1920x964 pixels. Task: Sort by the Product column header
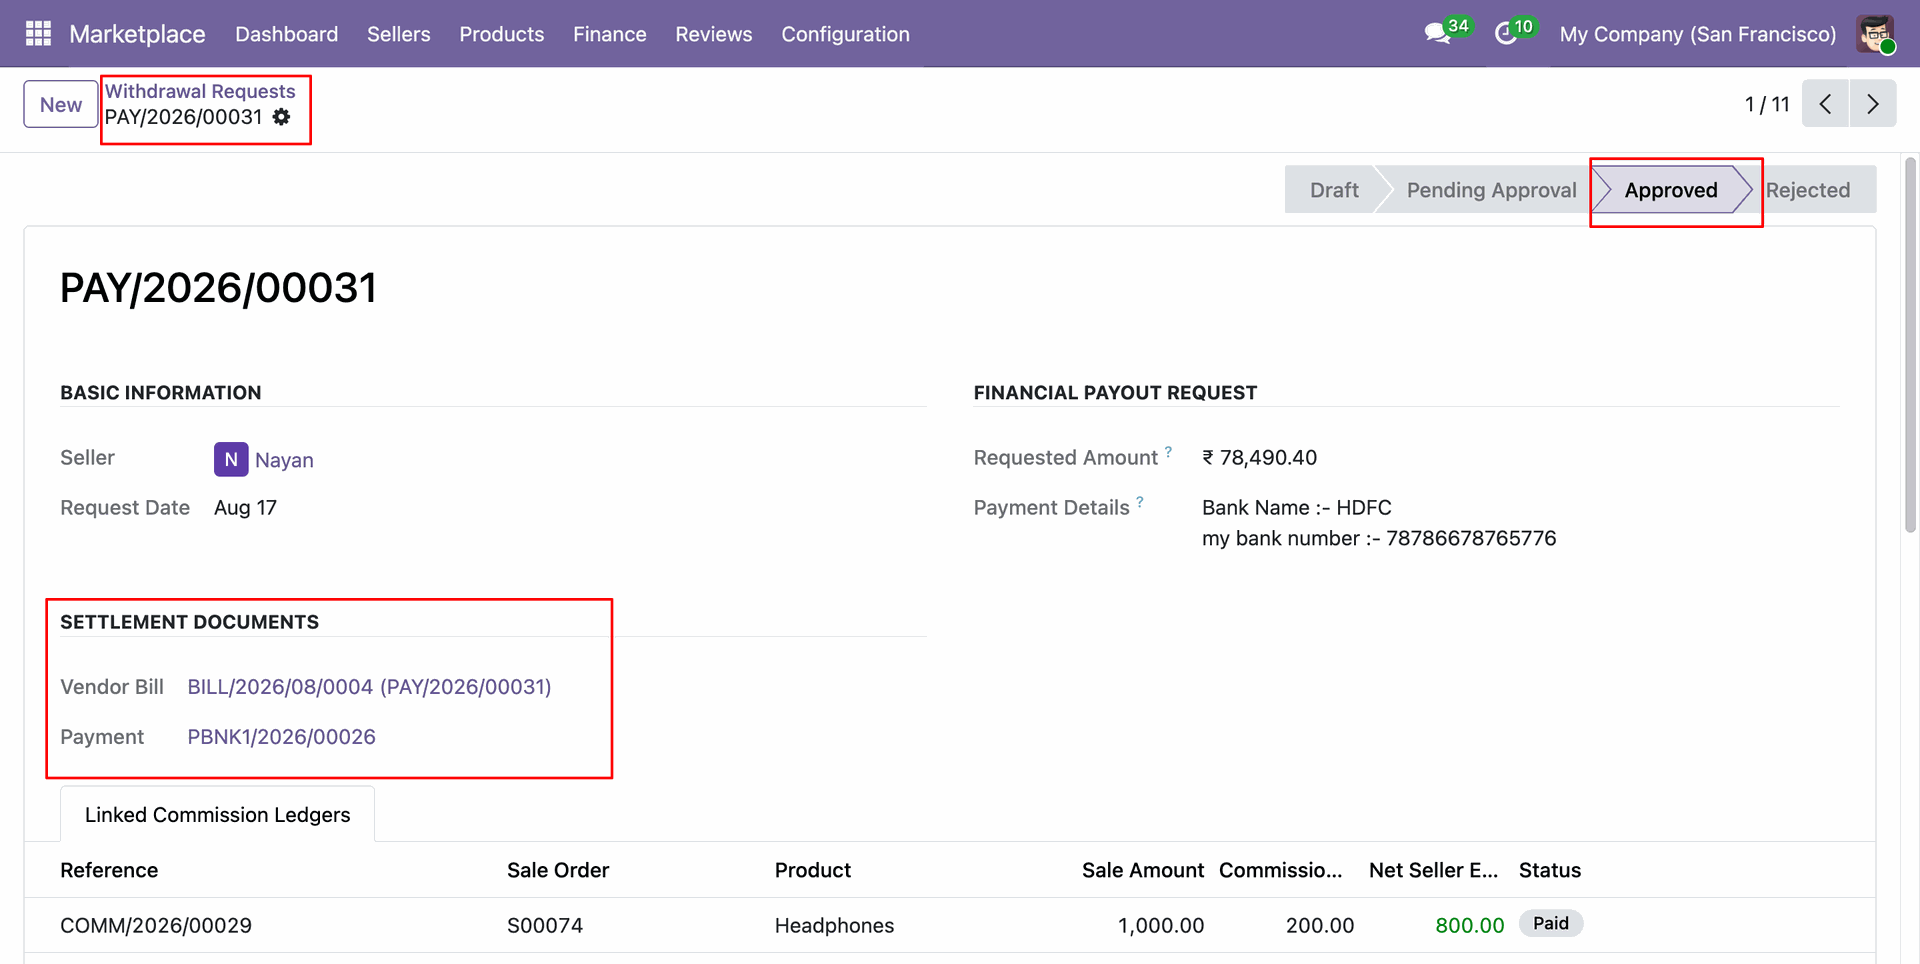click(x=813, y=870)
